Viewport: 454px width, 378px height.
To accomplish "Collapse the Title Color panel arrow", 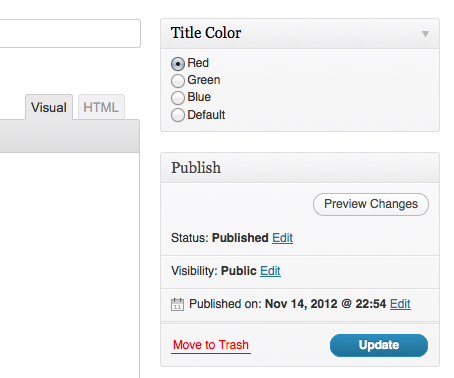I will 425,34.
